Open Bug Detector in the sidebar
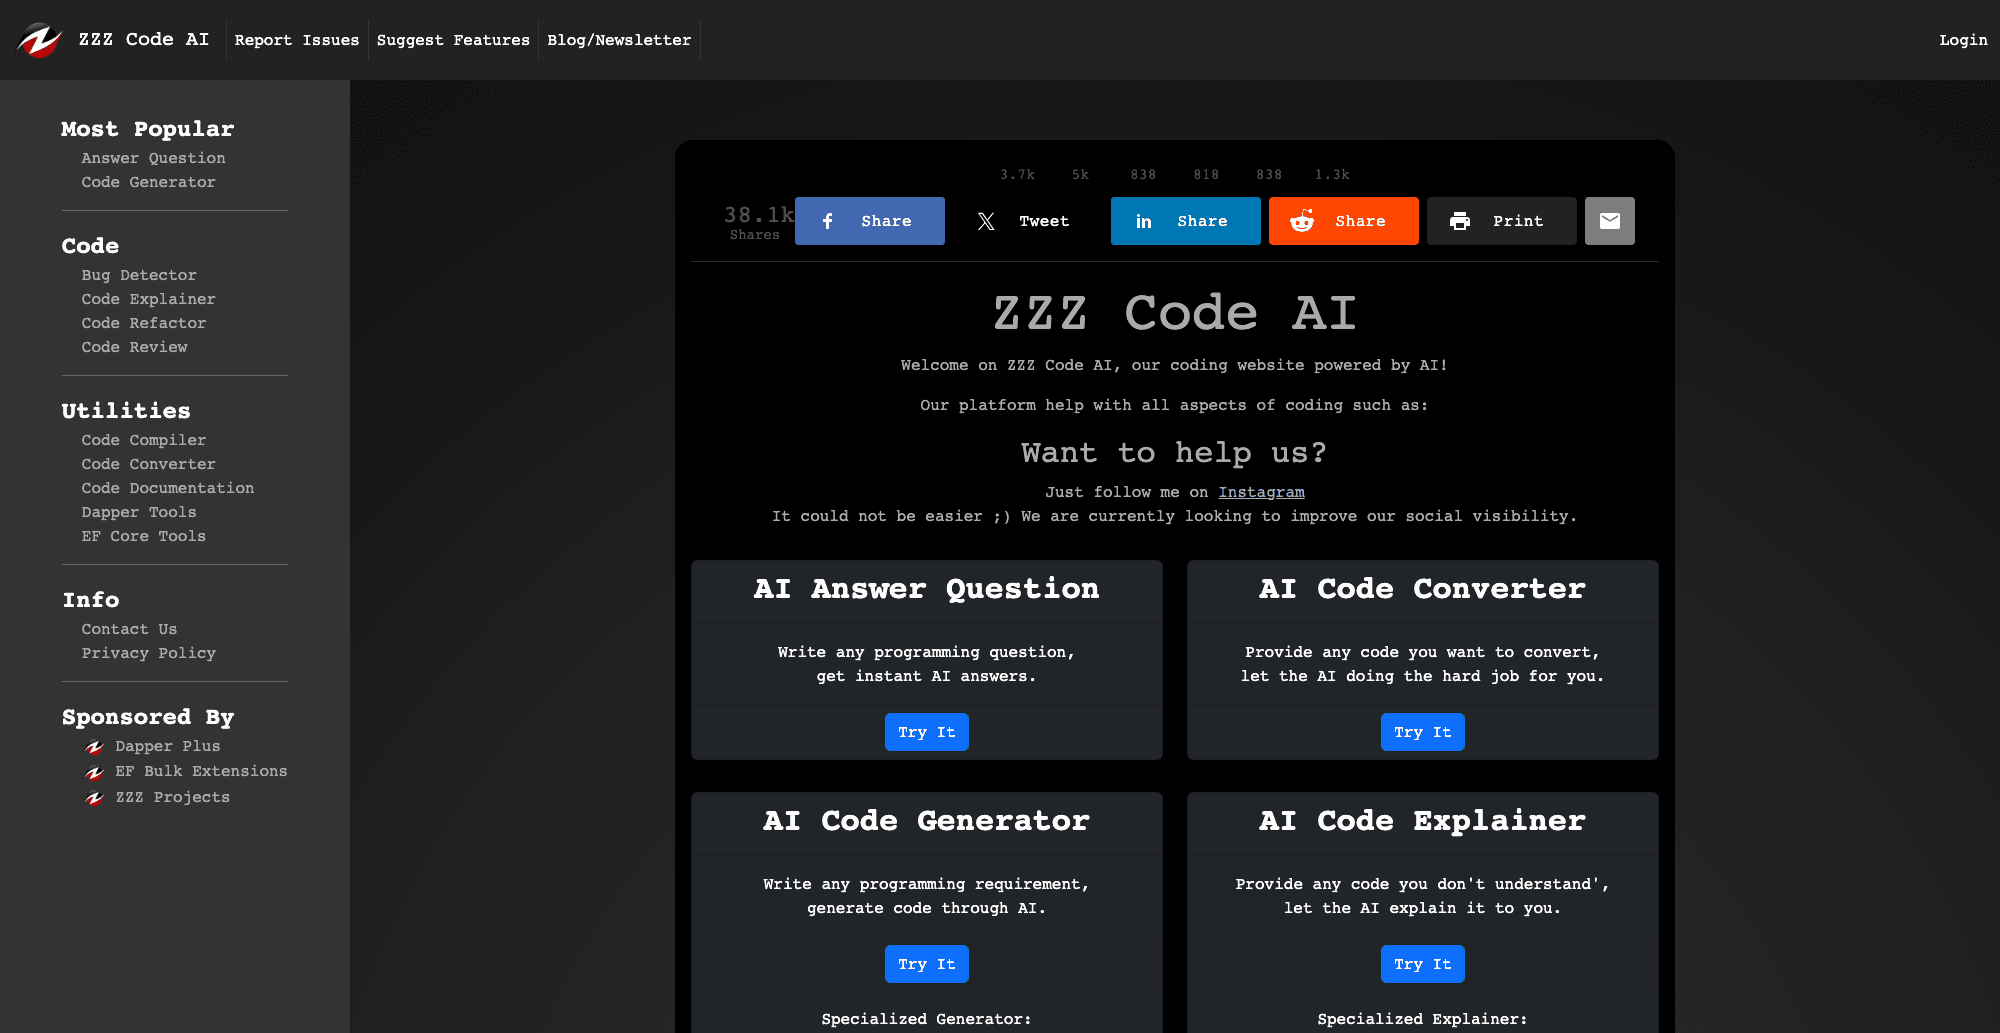The image size is (2000, 1033). 139,275
